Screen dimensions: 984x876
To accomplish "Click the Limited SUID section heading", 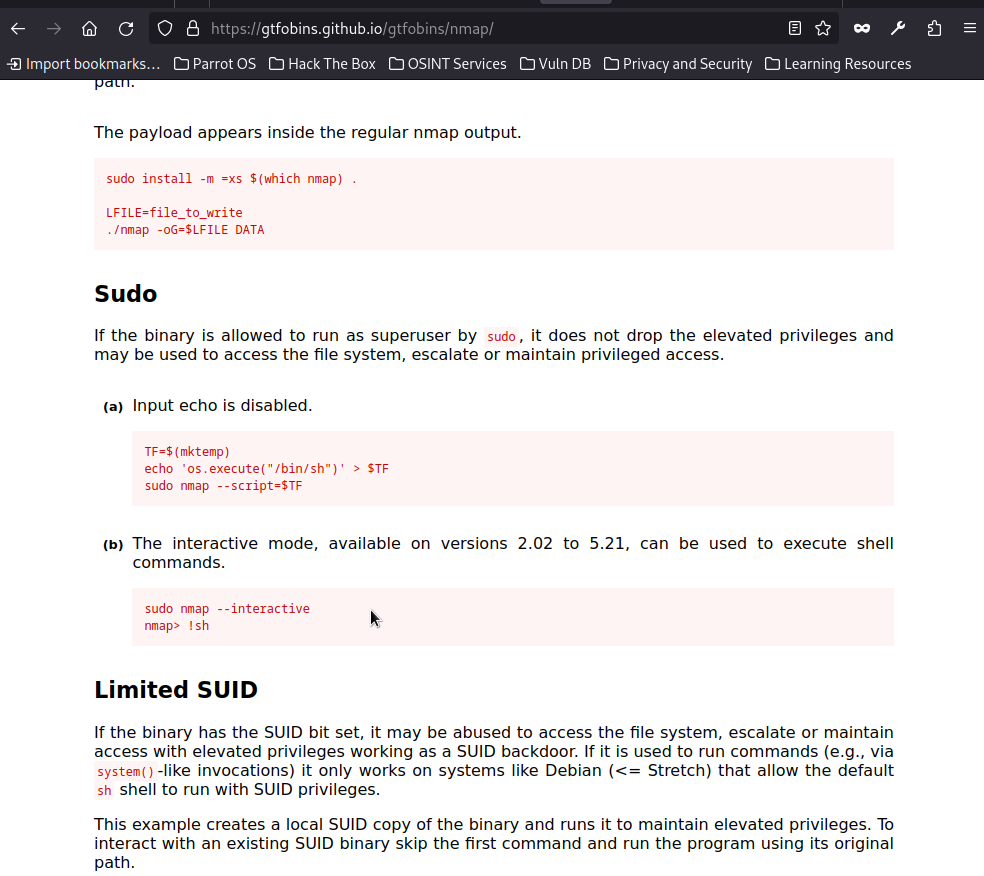I will [x=176, y=690].
